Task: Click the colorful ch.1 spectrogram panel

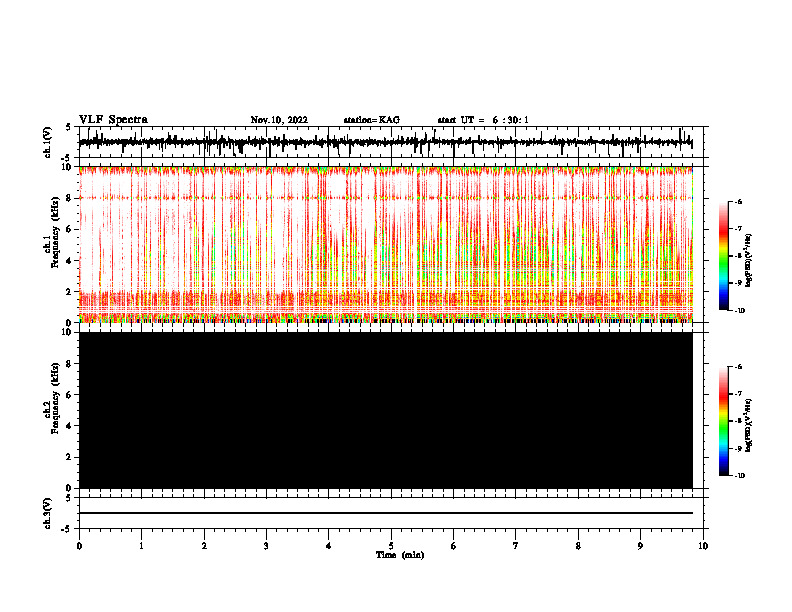Action: point(386,244)
